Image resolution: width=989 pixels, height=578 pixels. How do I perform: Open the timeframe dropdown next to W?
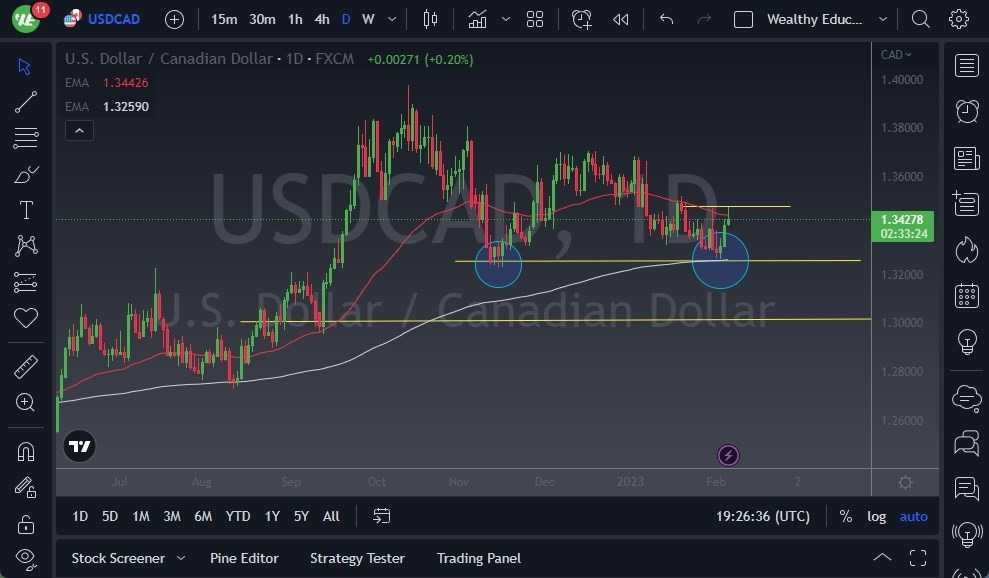pos(391,19)
